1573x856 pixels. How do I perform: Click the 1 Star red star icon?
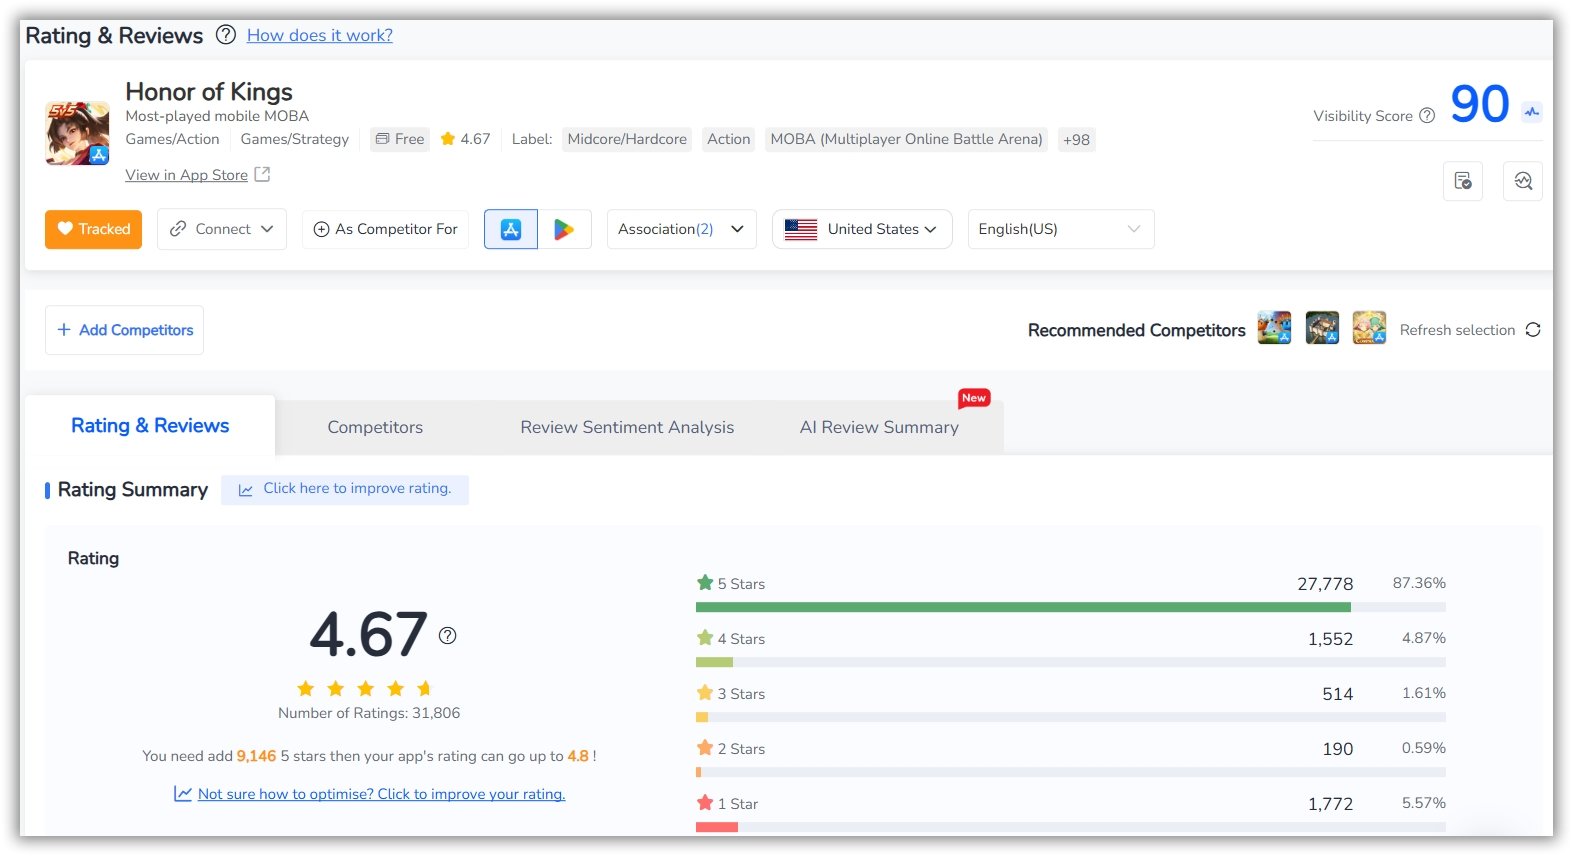click(705, 803)
